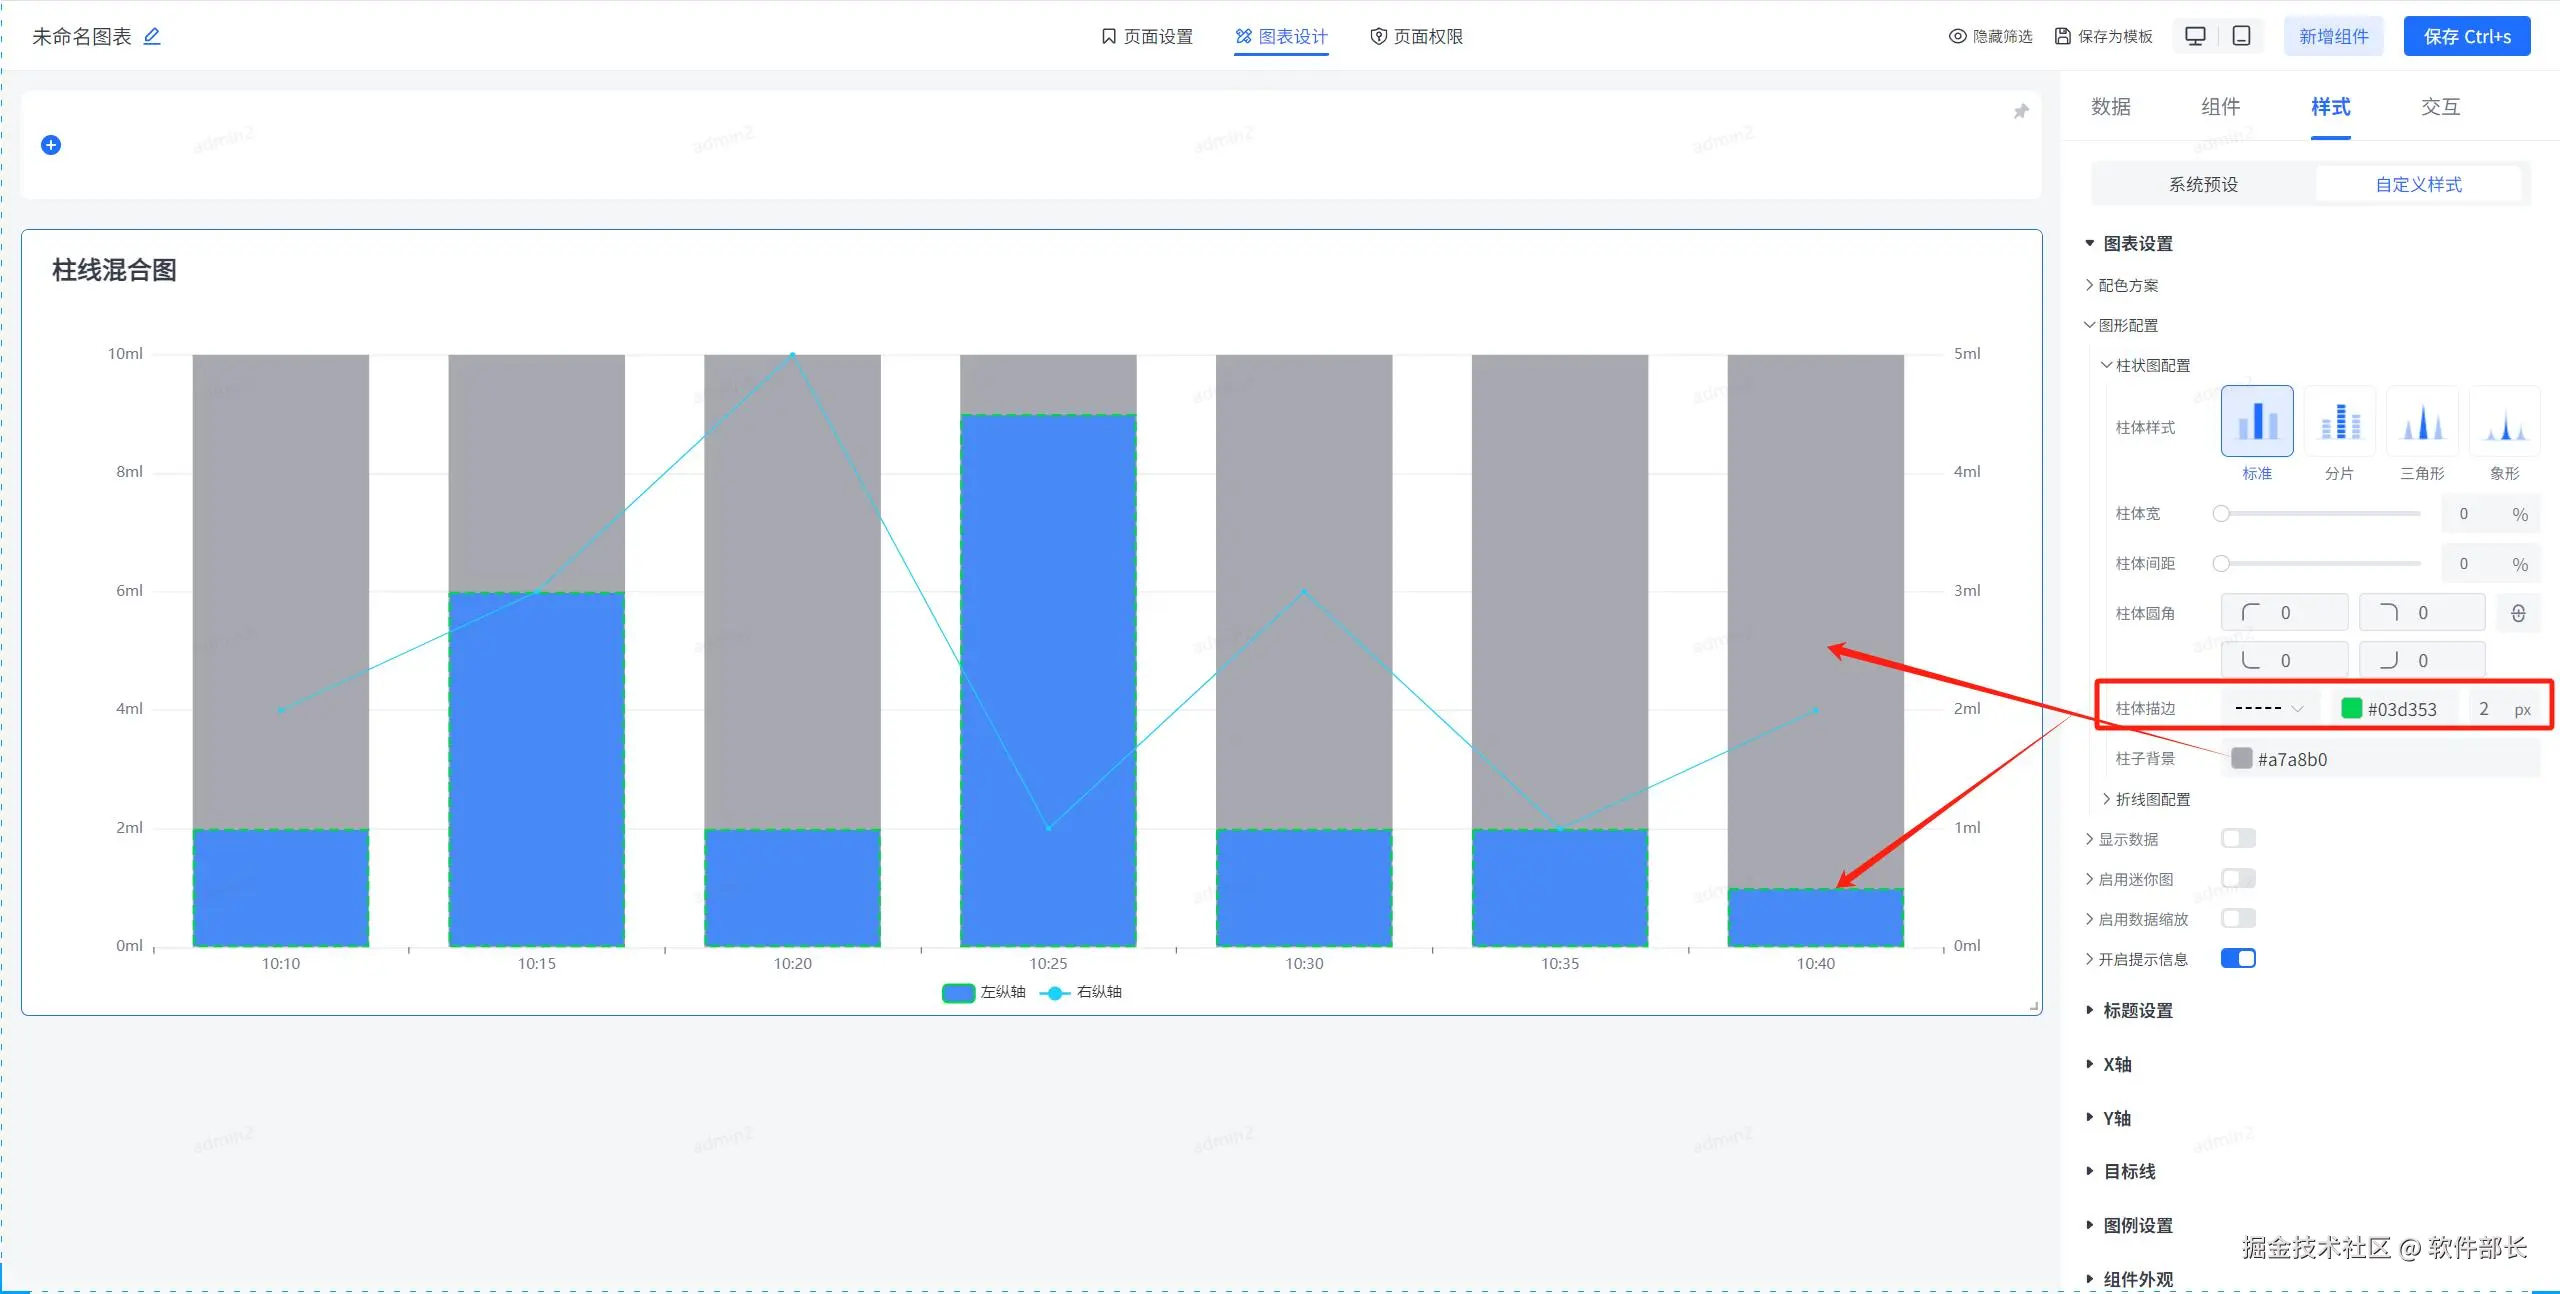The width and height of the screenshot is (2560, 1294).
Task: Switch to desktop preview monitor icon
Action: (2195, 36)
